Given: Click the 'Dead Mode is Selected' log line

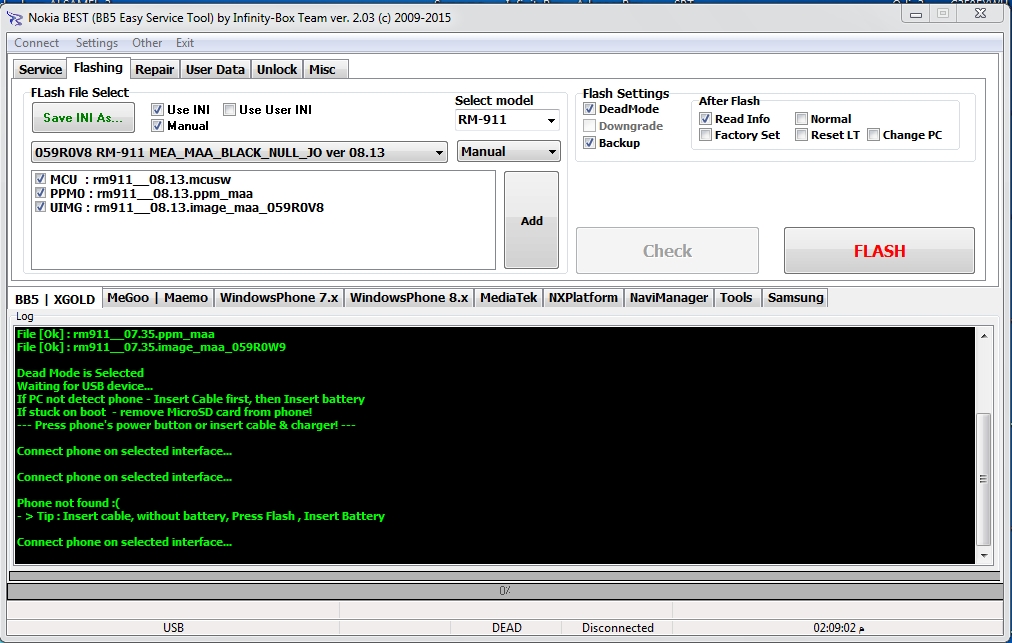Looking at the screenshot, I should pyautogui.click(x=80, y=373).
